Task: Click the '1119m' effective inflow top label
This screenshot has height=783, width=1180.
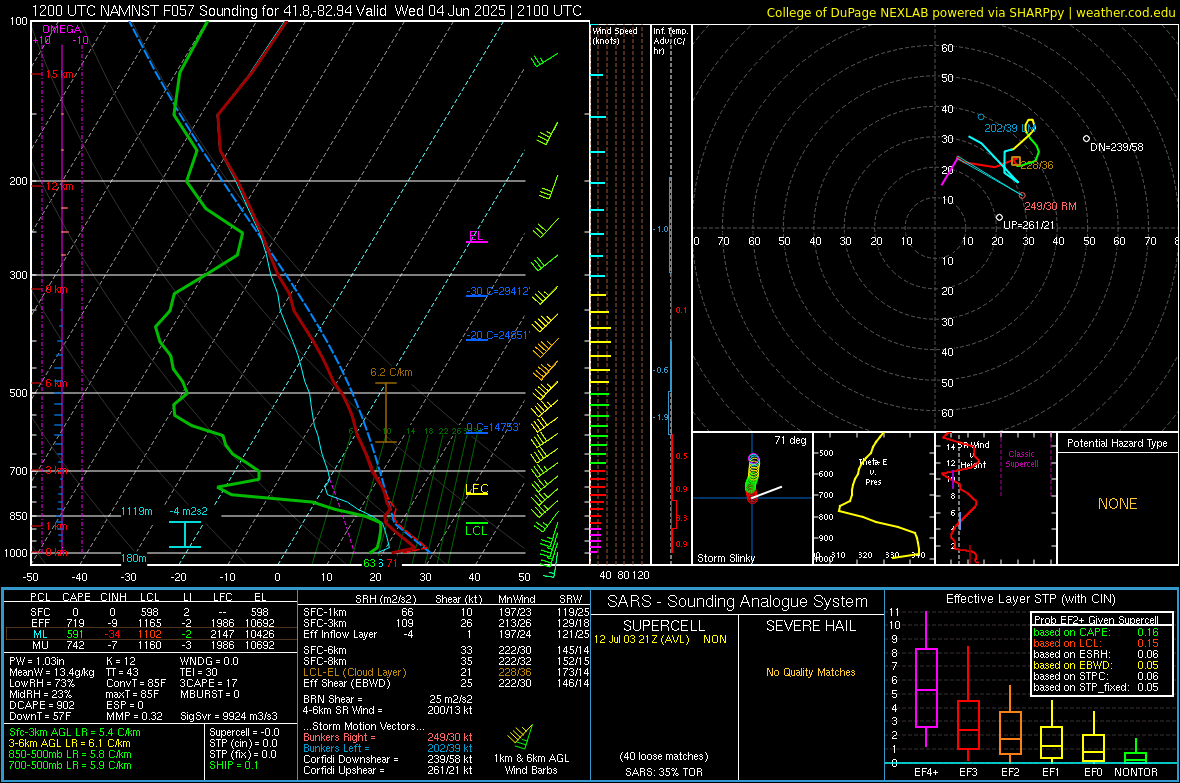Action: click(136, 511)
